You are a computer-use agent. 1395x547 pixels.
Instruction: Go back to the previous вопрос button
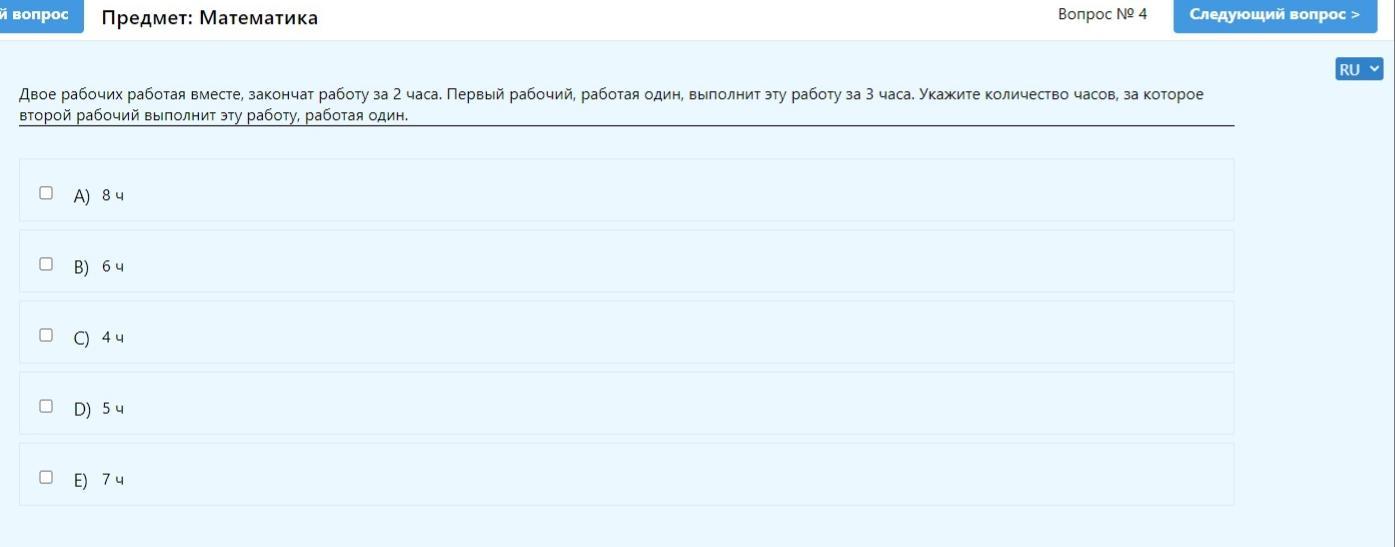(x=40, y=15)
